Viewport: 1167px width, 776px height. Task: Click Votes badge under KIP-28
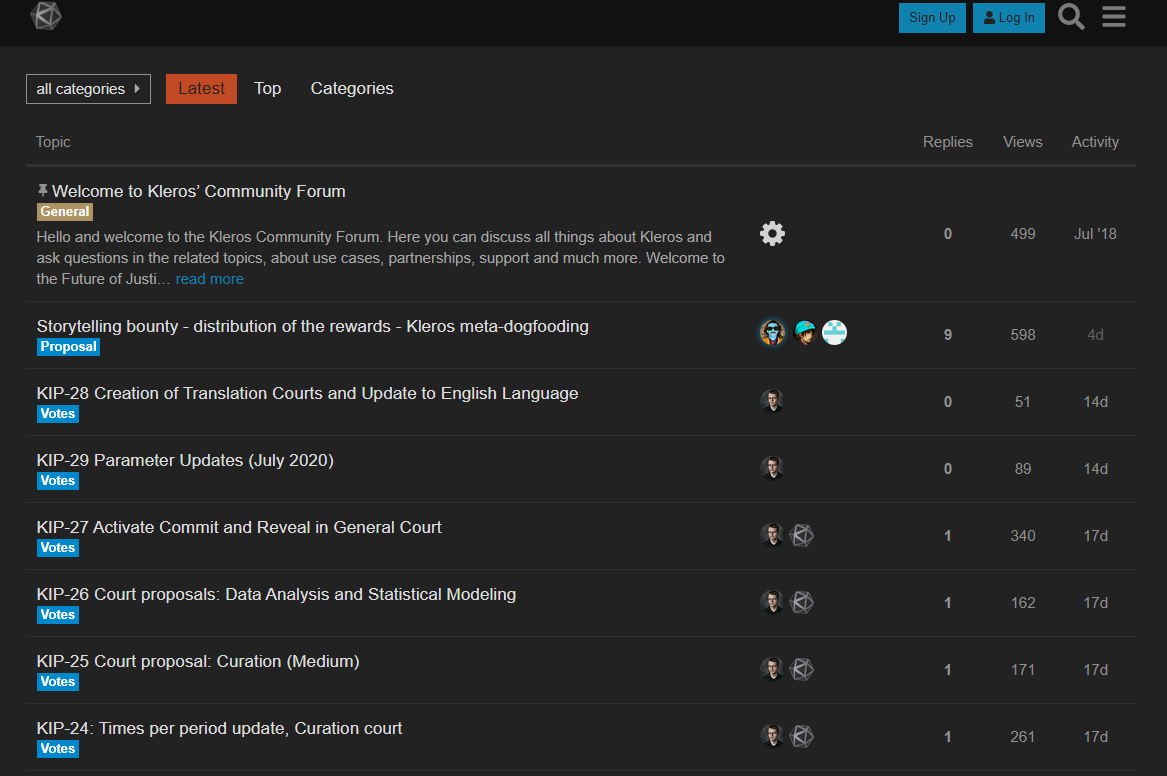pos(58,414)
